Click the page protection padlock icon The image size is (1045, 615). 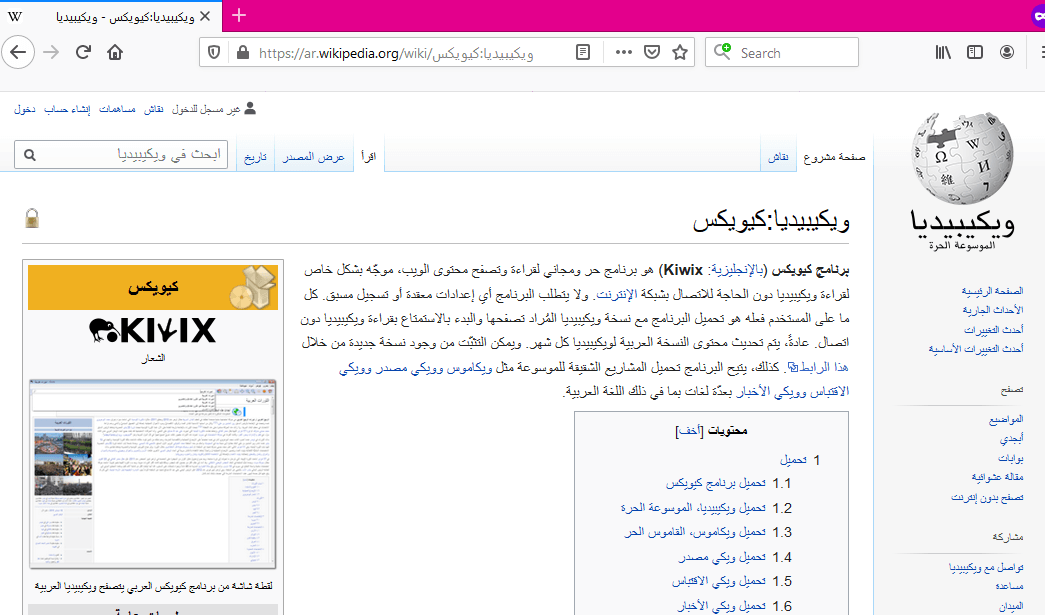31,218
